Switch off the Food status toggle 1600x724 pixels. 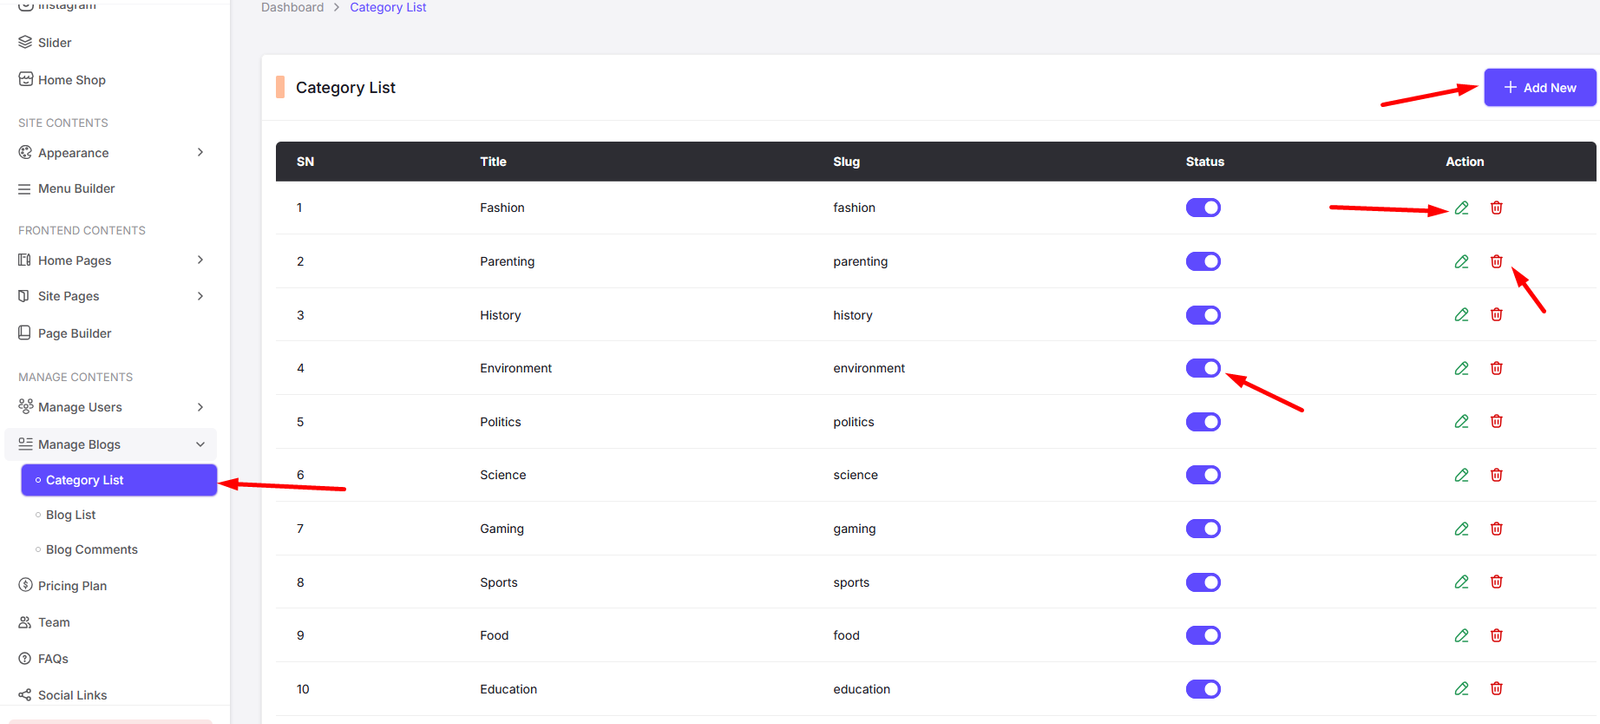click(1203, 636)
